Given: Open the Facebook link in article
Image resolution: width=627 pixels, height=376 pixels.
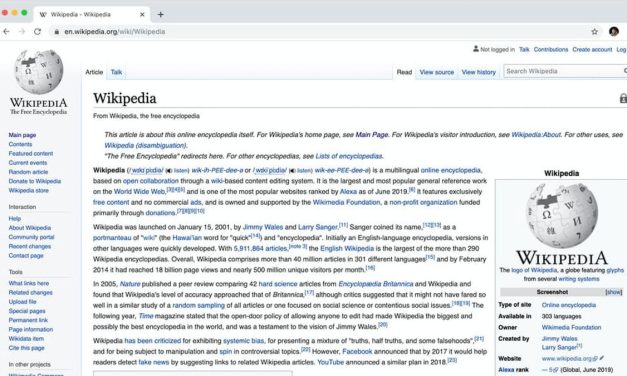Looking at the screenshot, I should 357,352.
